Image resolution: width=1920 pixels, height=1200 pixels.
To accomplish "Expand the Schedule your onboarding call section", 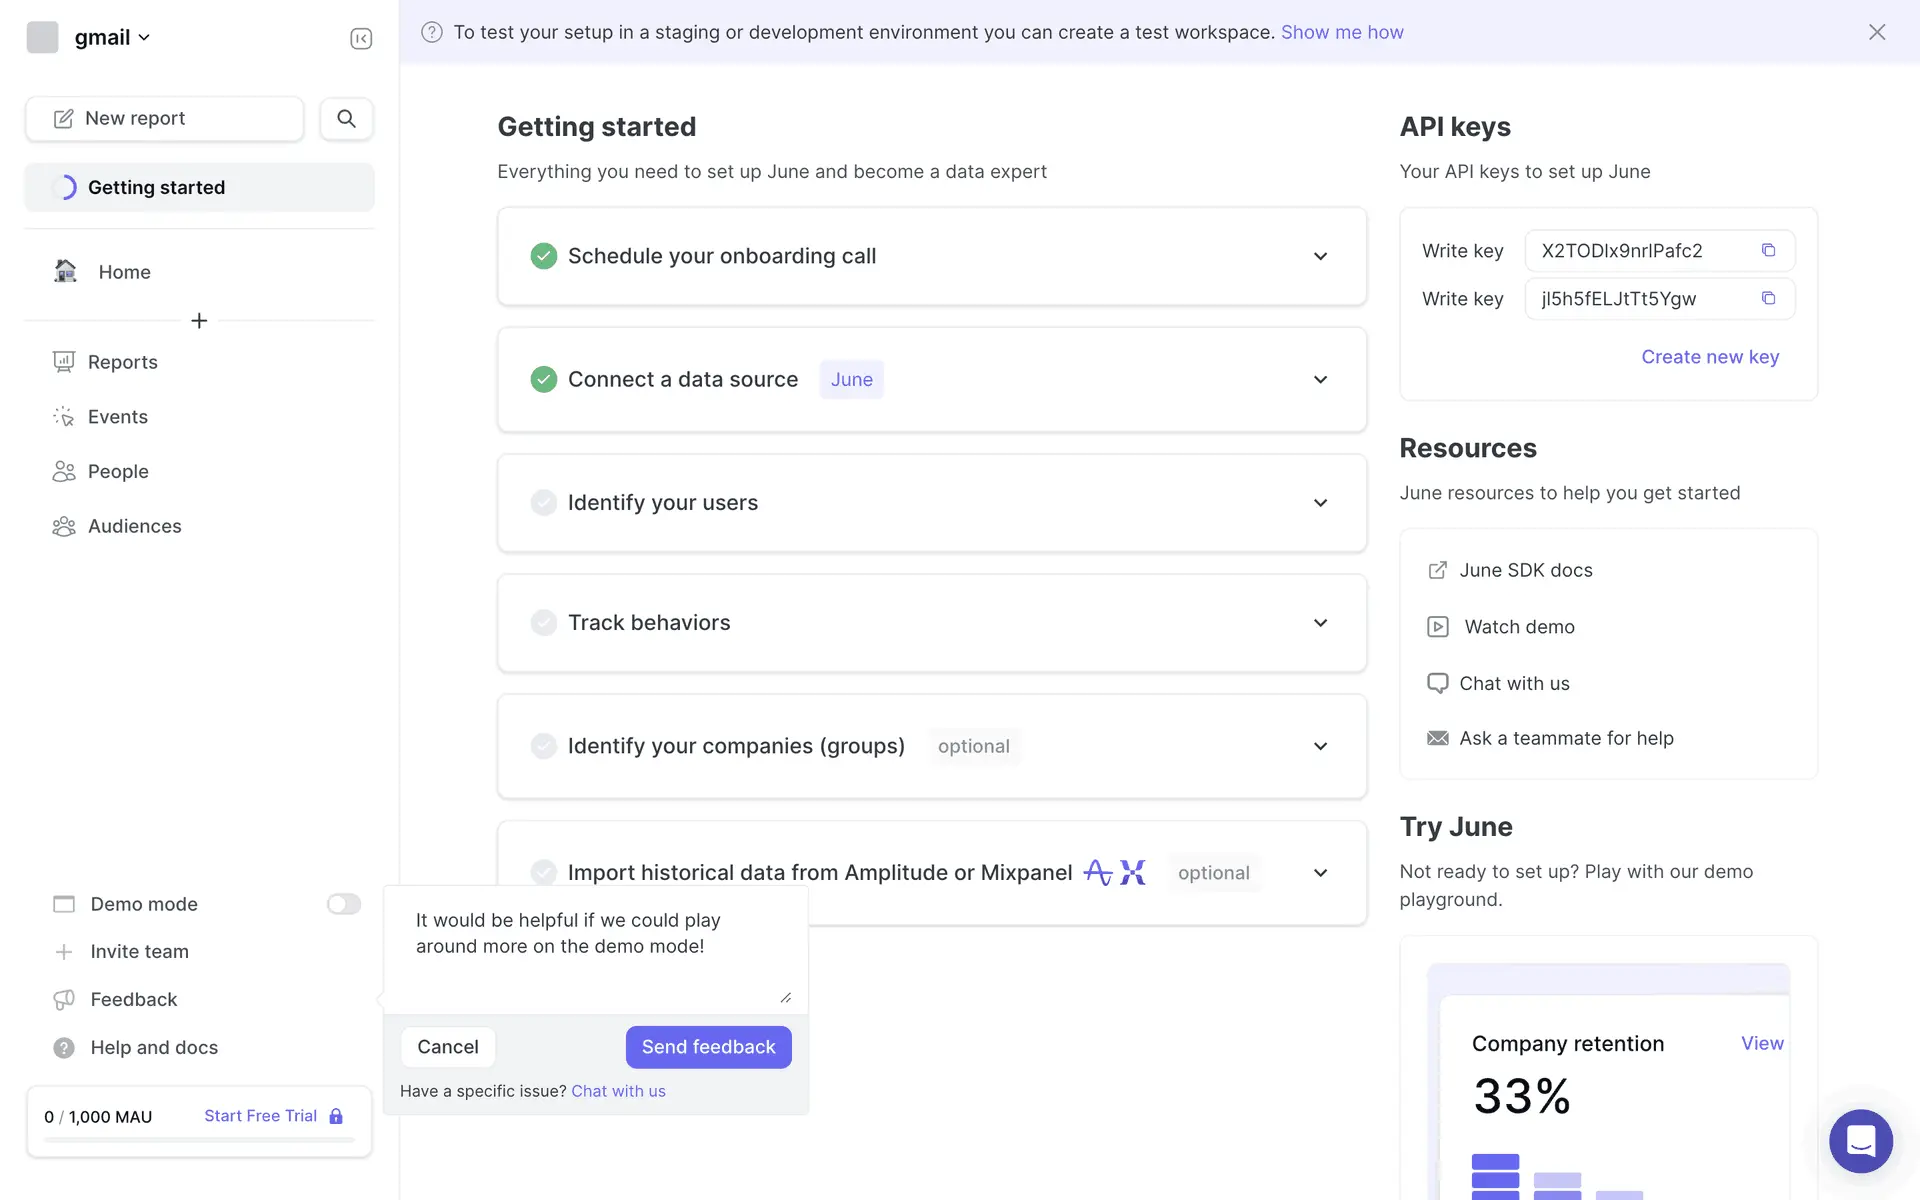I will [x=1320, y=256].
